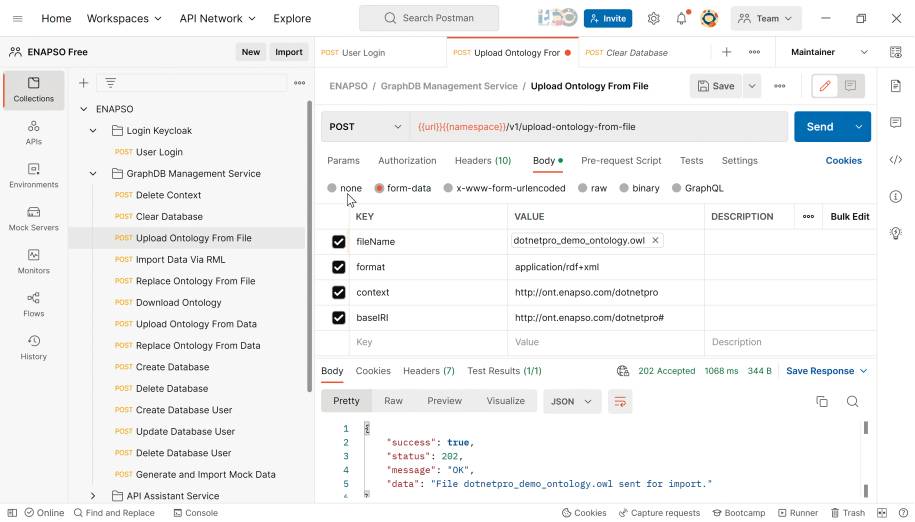Click the request URL field

point(599,127)
